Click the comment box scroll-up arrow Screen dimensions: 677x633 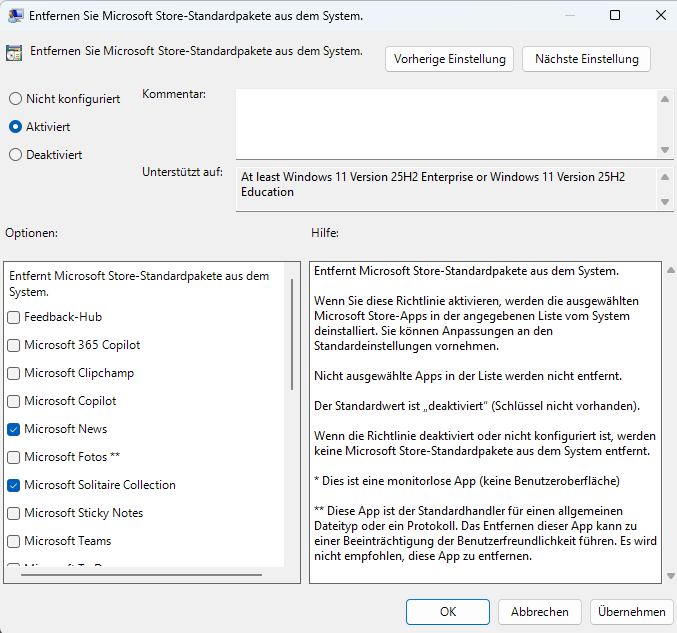665,98
